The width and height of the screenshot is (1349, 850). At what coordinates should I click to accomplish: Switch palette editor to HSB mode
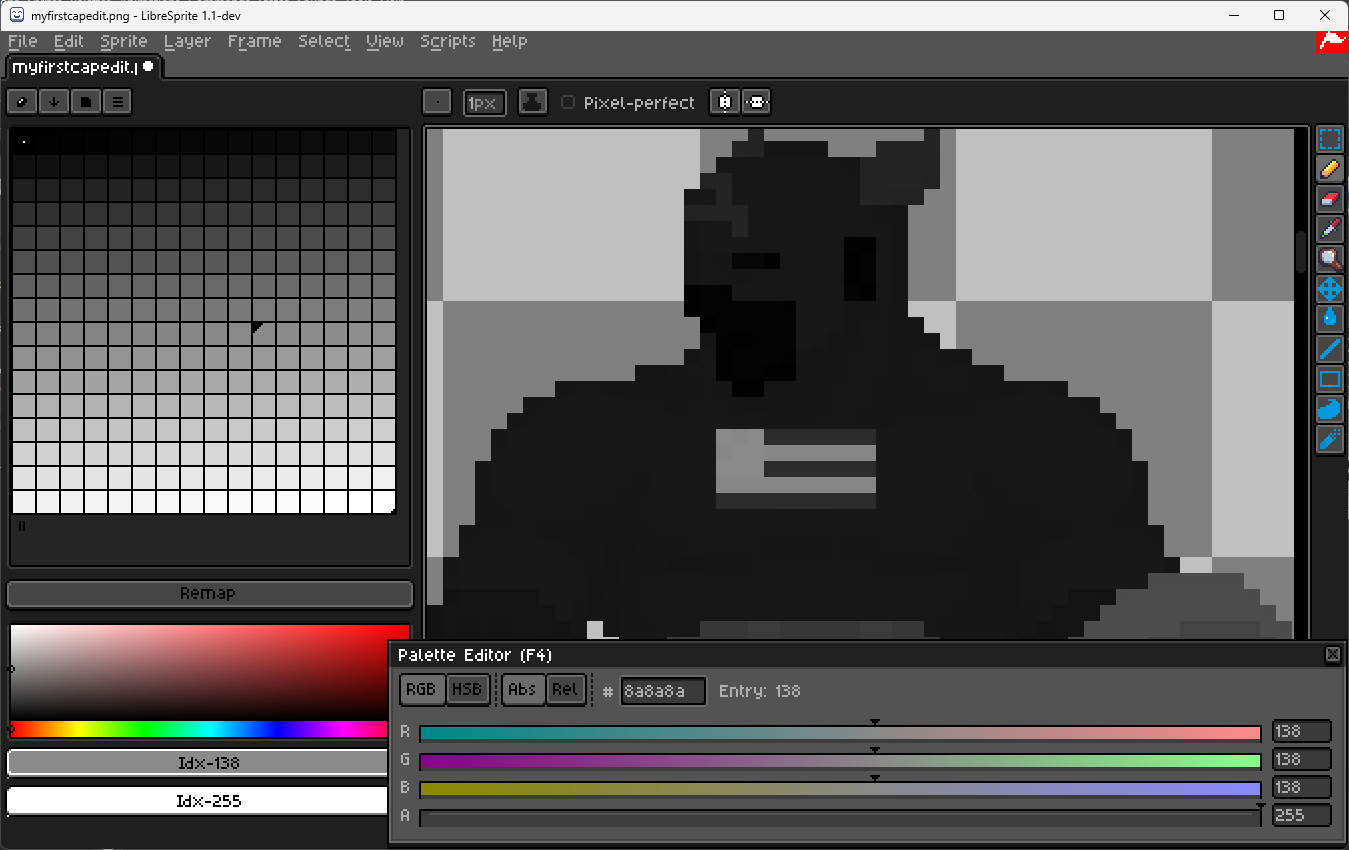[466, 690]
